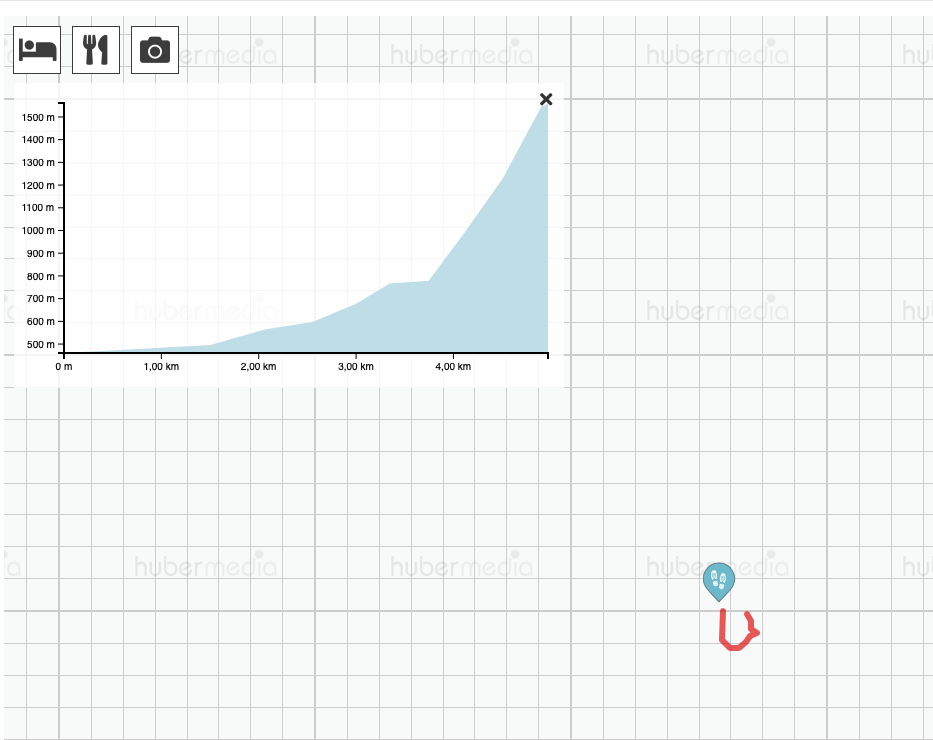Click the 700 m elevation axis label
This screenshot has width=933, height=740.
coord(40,299)
